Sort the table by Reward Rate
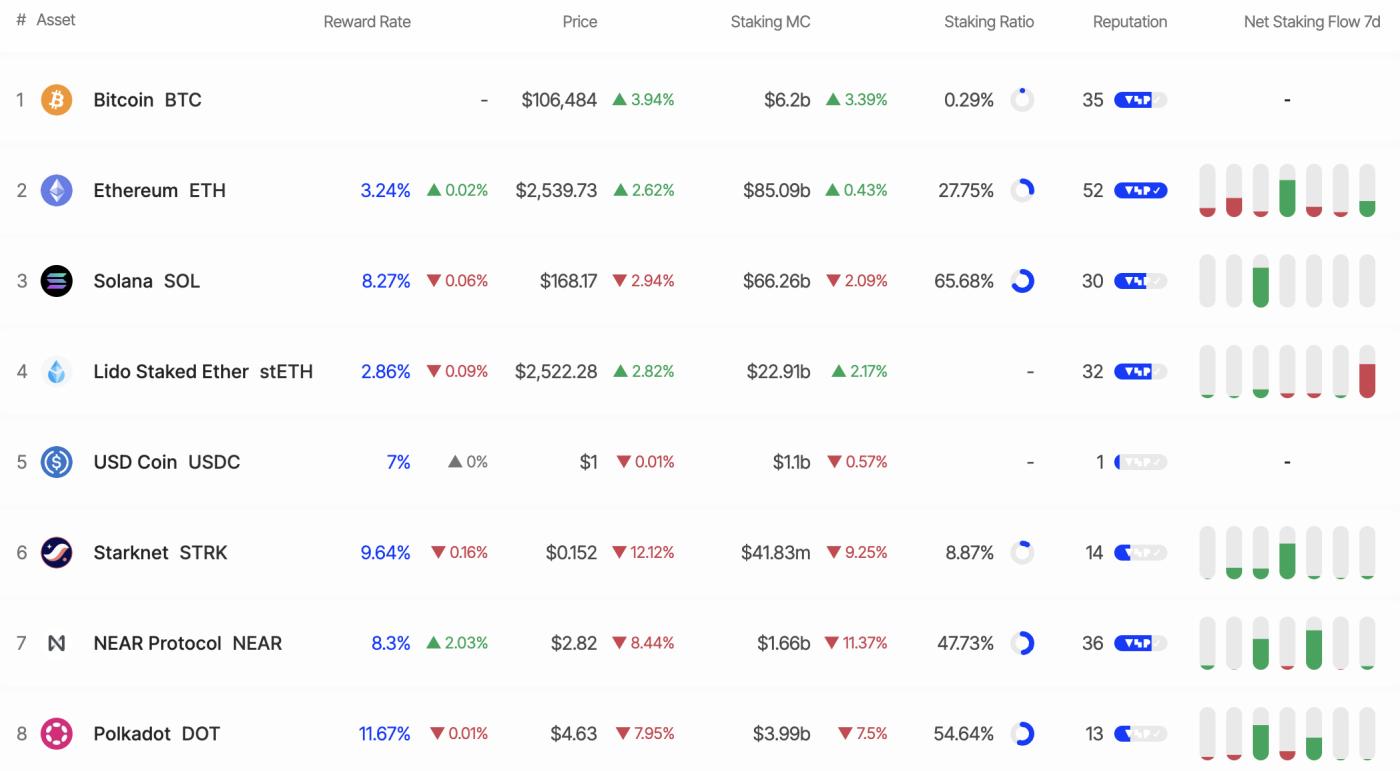 click(367, 21)
